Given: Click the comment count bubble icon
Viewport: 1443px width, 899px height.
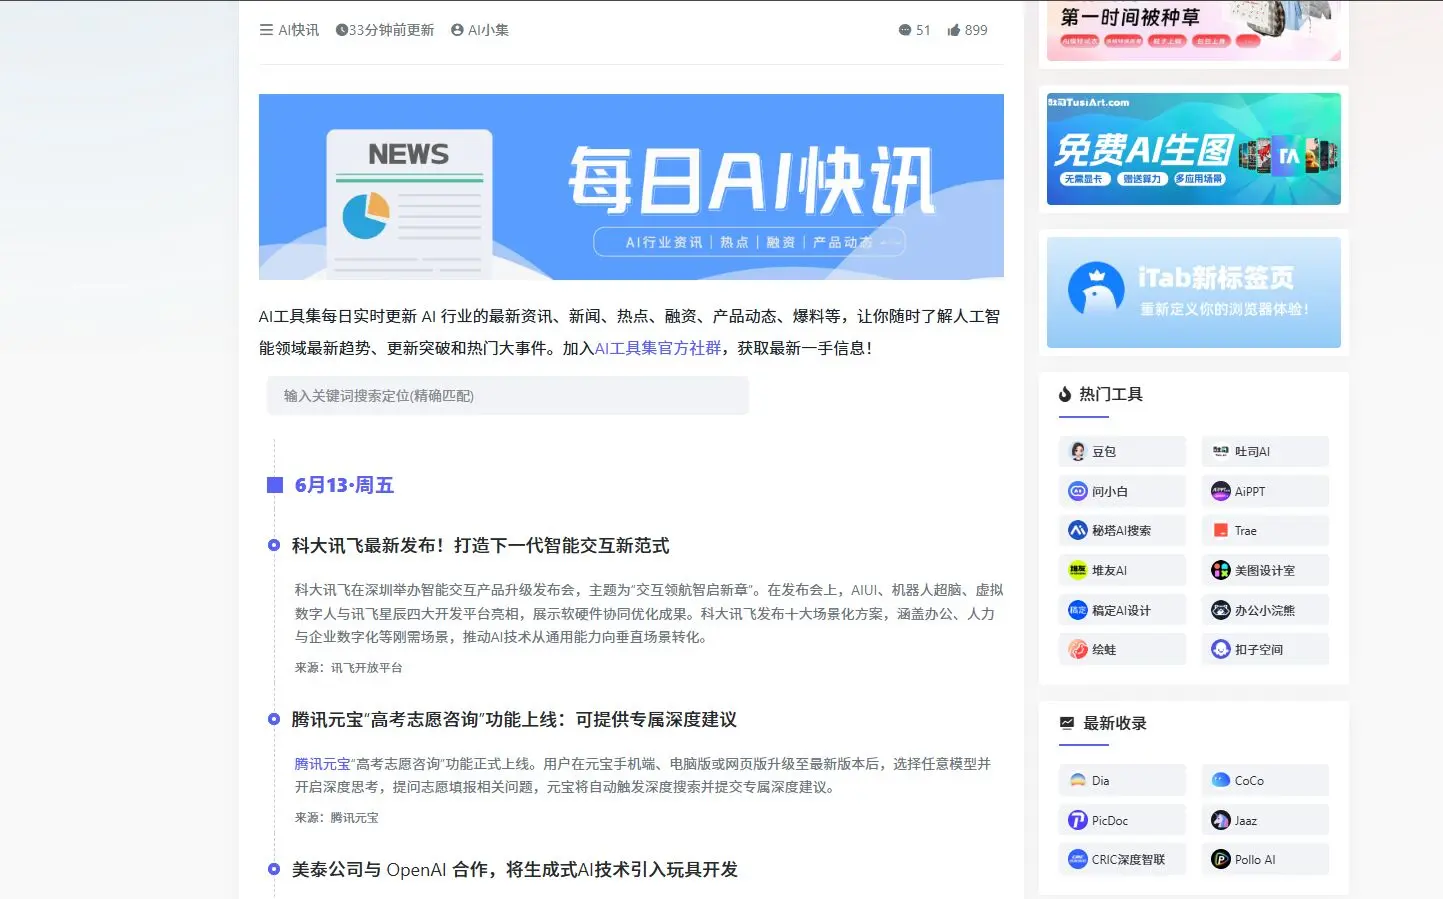Looking at the screenshot, I should tap(905, 30).
